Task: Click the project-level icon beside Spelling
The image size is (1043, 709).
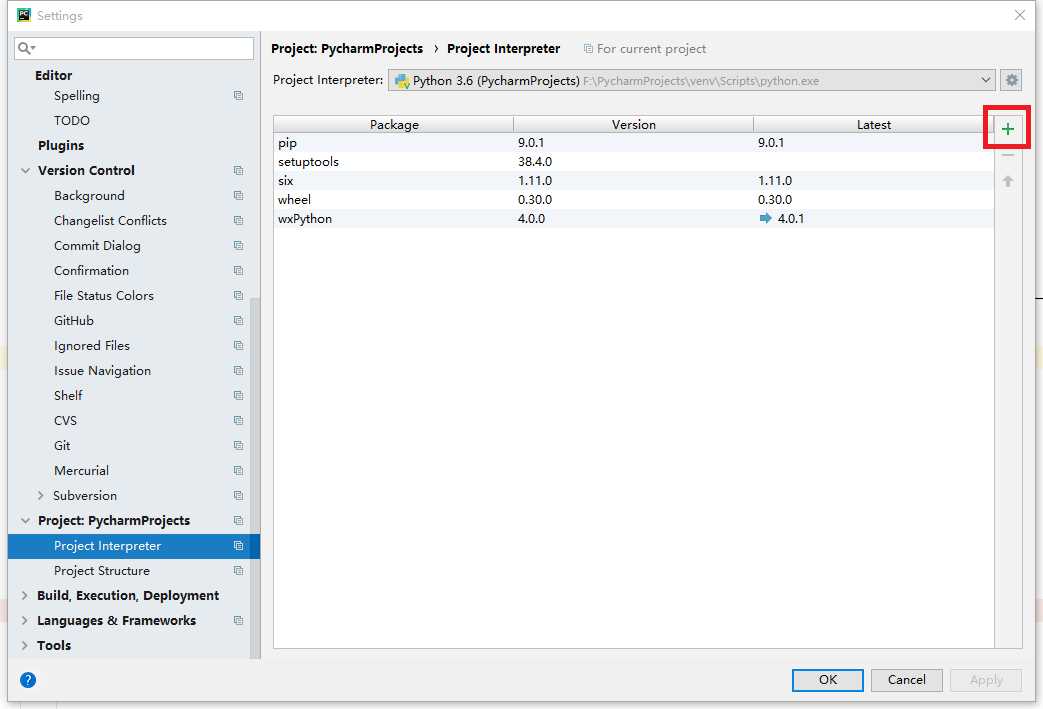Action: click(238, 96)
